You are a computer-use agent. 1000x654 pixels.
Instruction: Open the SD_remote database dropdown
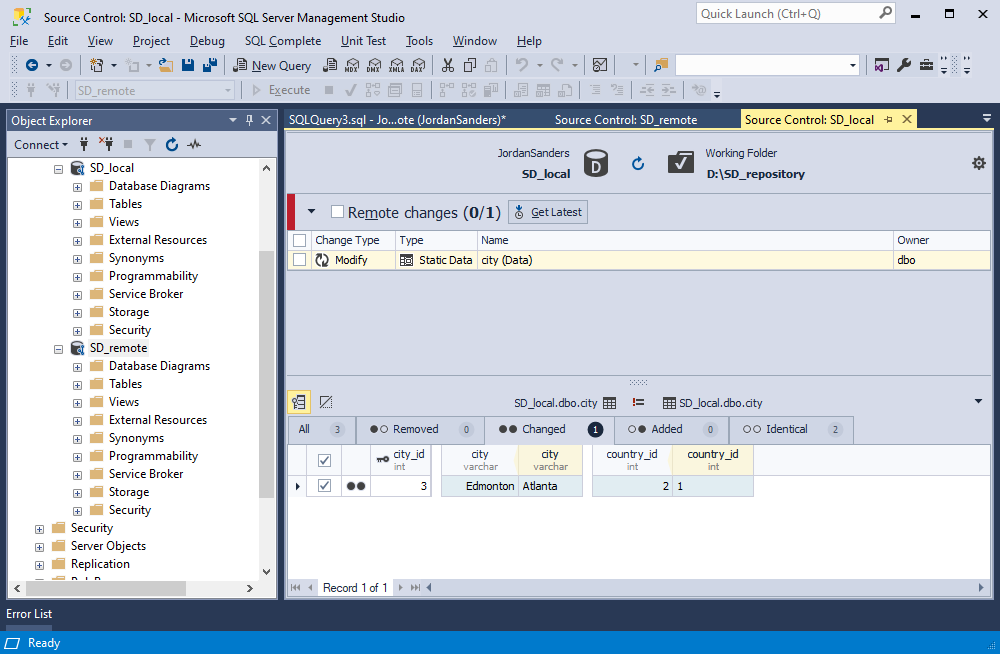pyautogui.click(x=228, y=91)
